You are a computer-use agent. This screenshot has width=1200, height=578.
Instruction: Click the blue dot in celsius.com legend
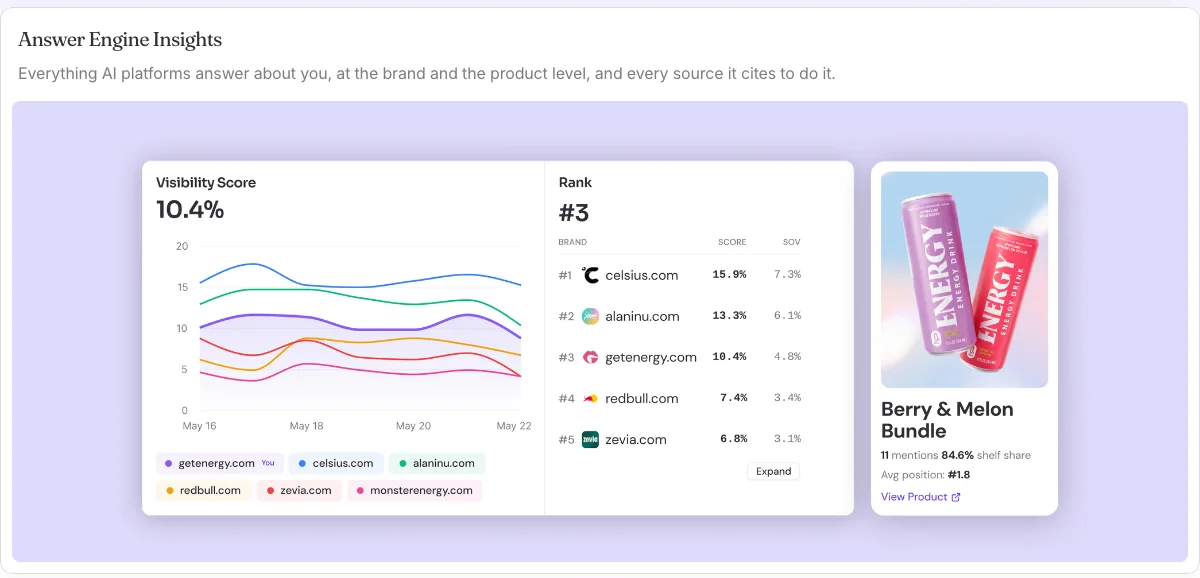[x=304, y=463]
